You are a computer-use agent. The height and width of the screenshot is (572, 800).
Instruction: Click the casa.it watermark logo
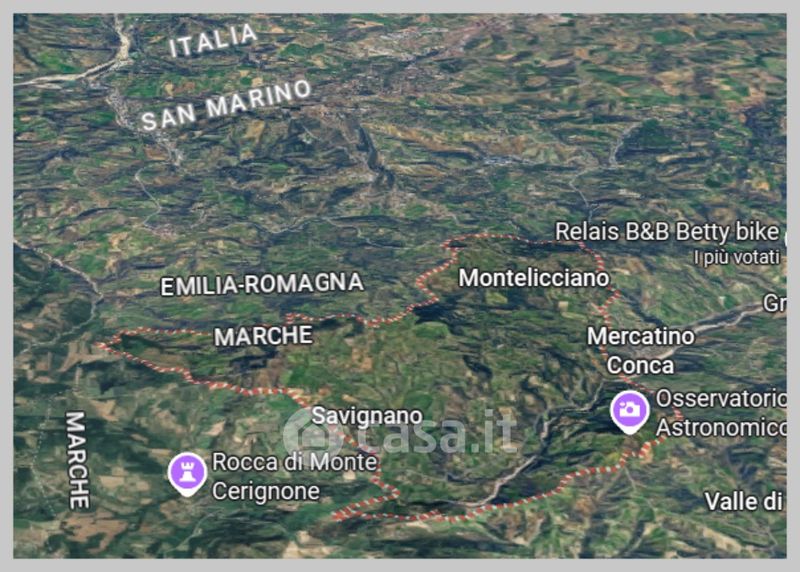point(401,433)
